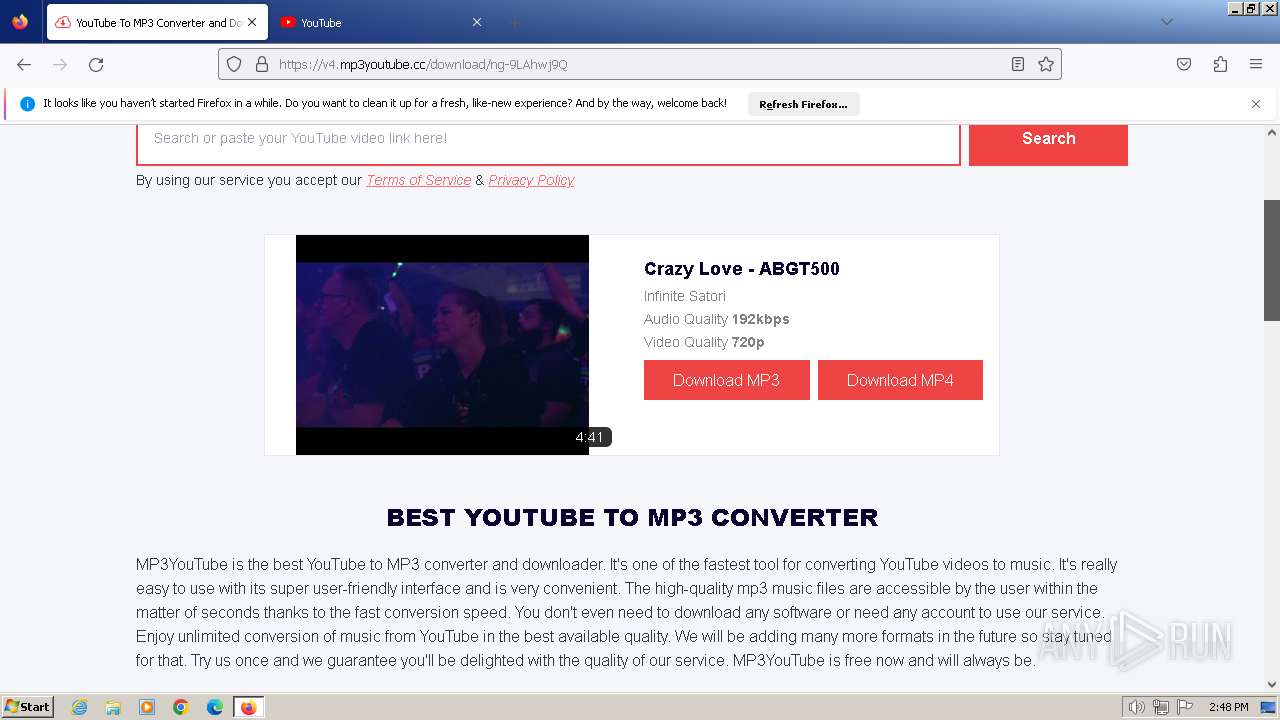Open the Action Center flag icon
Image resolution: width=1280 pixels, height=720 pixels.
click(1184, 707)
